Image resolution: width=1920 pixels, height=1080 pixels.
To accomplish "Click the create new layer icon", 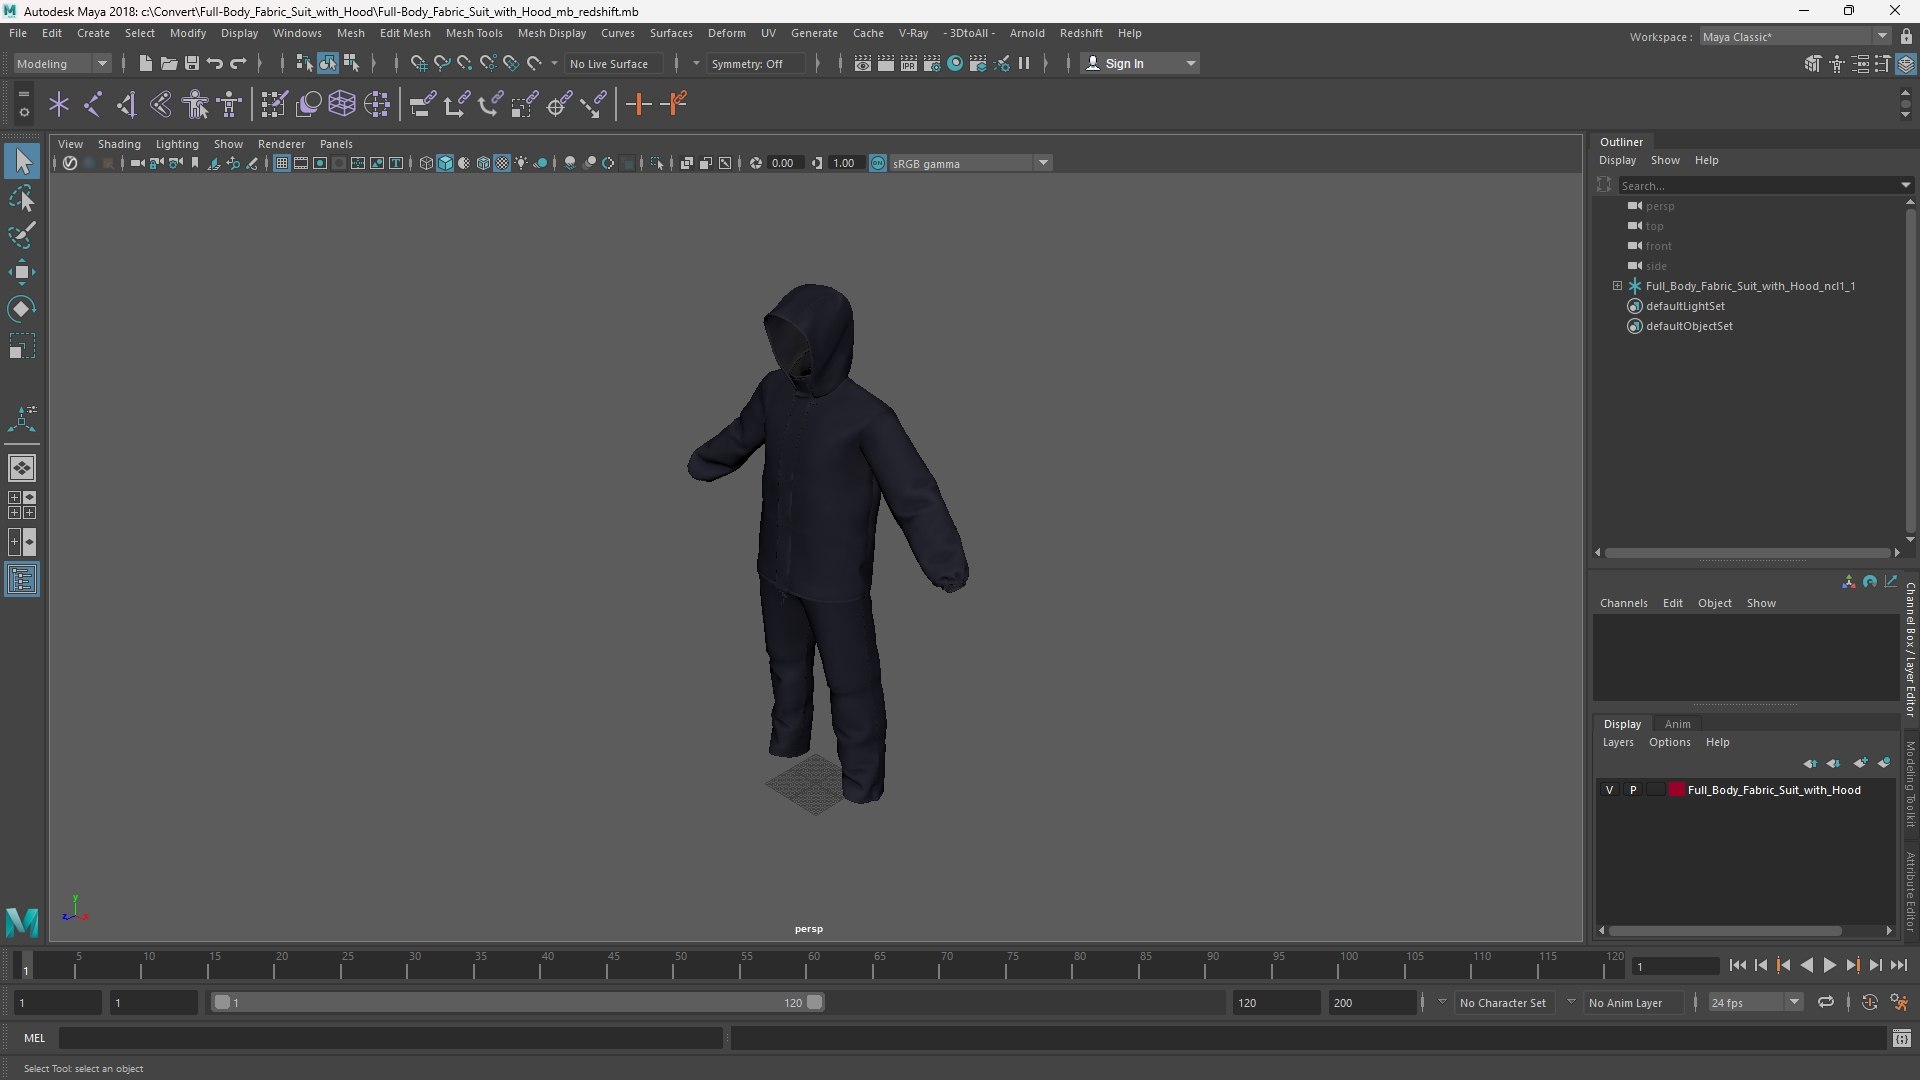I will pos(1860,763).
